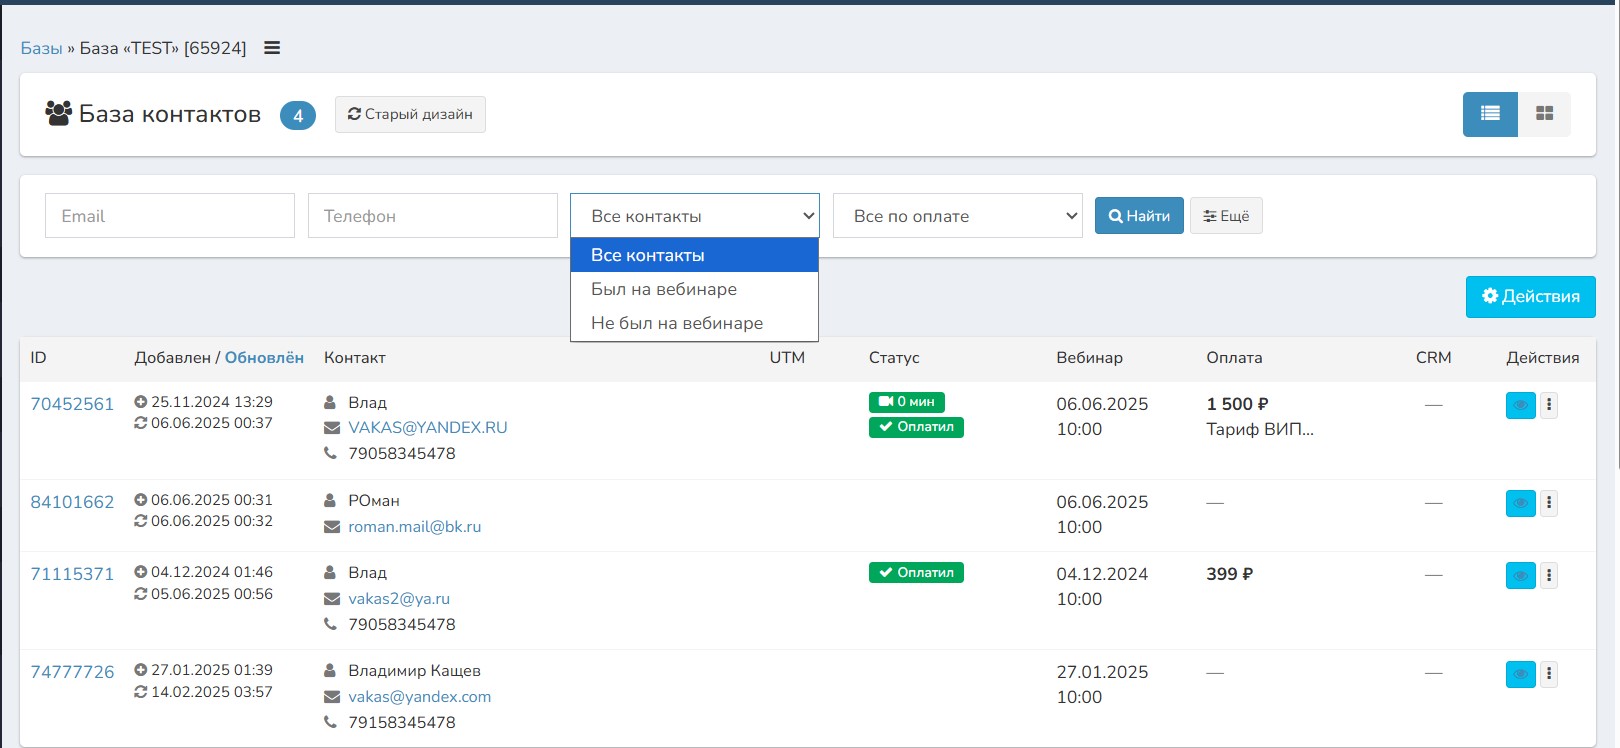
Task: Open three-dot menu for contact 74777726
Action: coord(1549,673)
